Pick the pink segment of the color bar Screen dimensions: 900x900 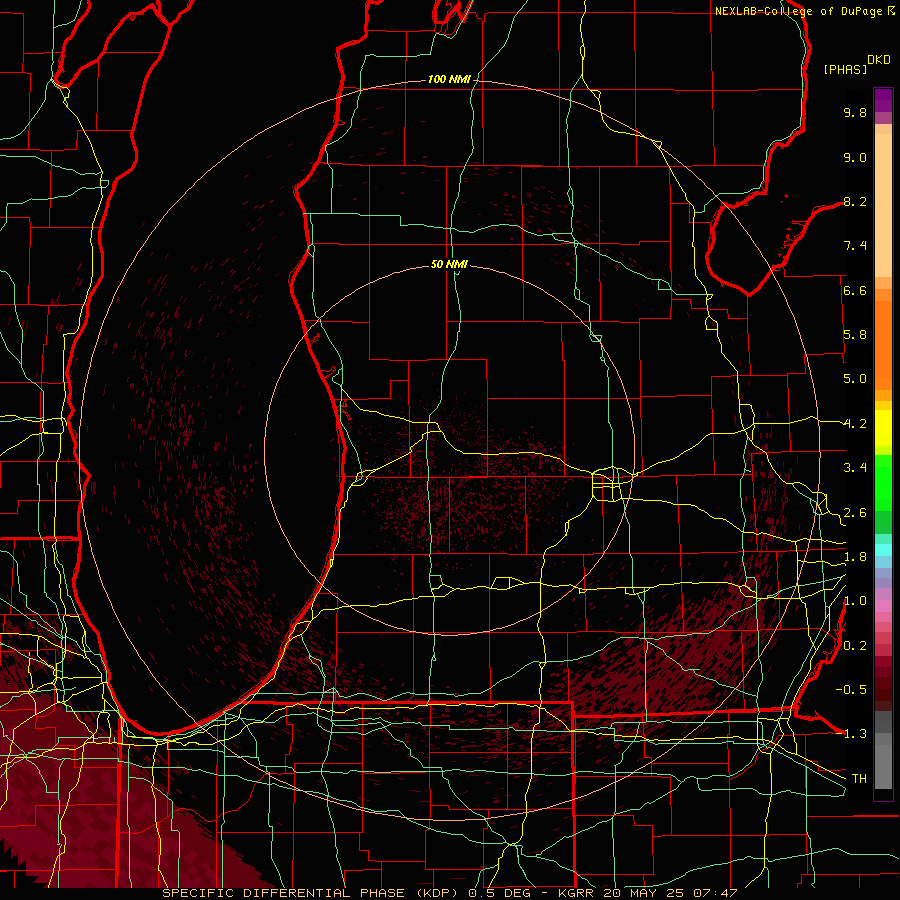(x=883, y=606)
